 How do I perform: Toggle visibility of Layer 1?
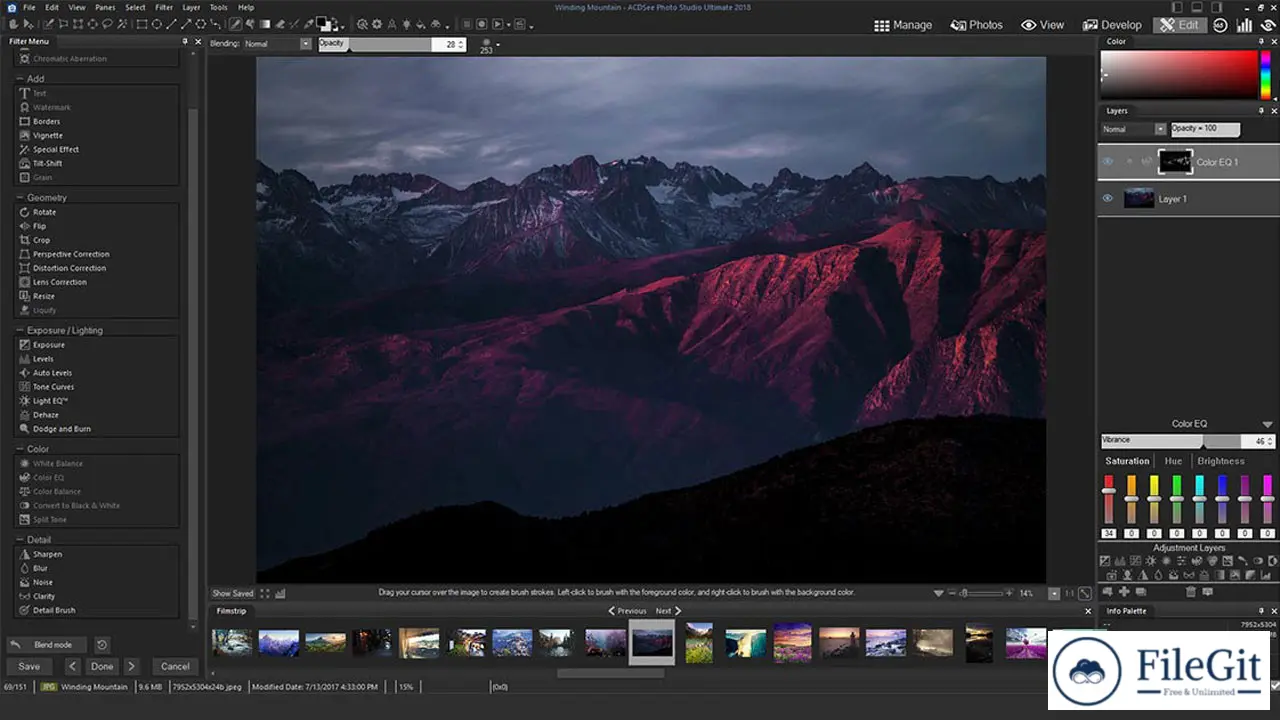[x=1107, y=198]
